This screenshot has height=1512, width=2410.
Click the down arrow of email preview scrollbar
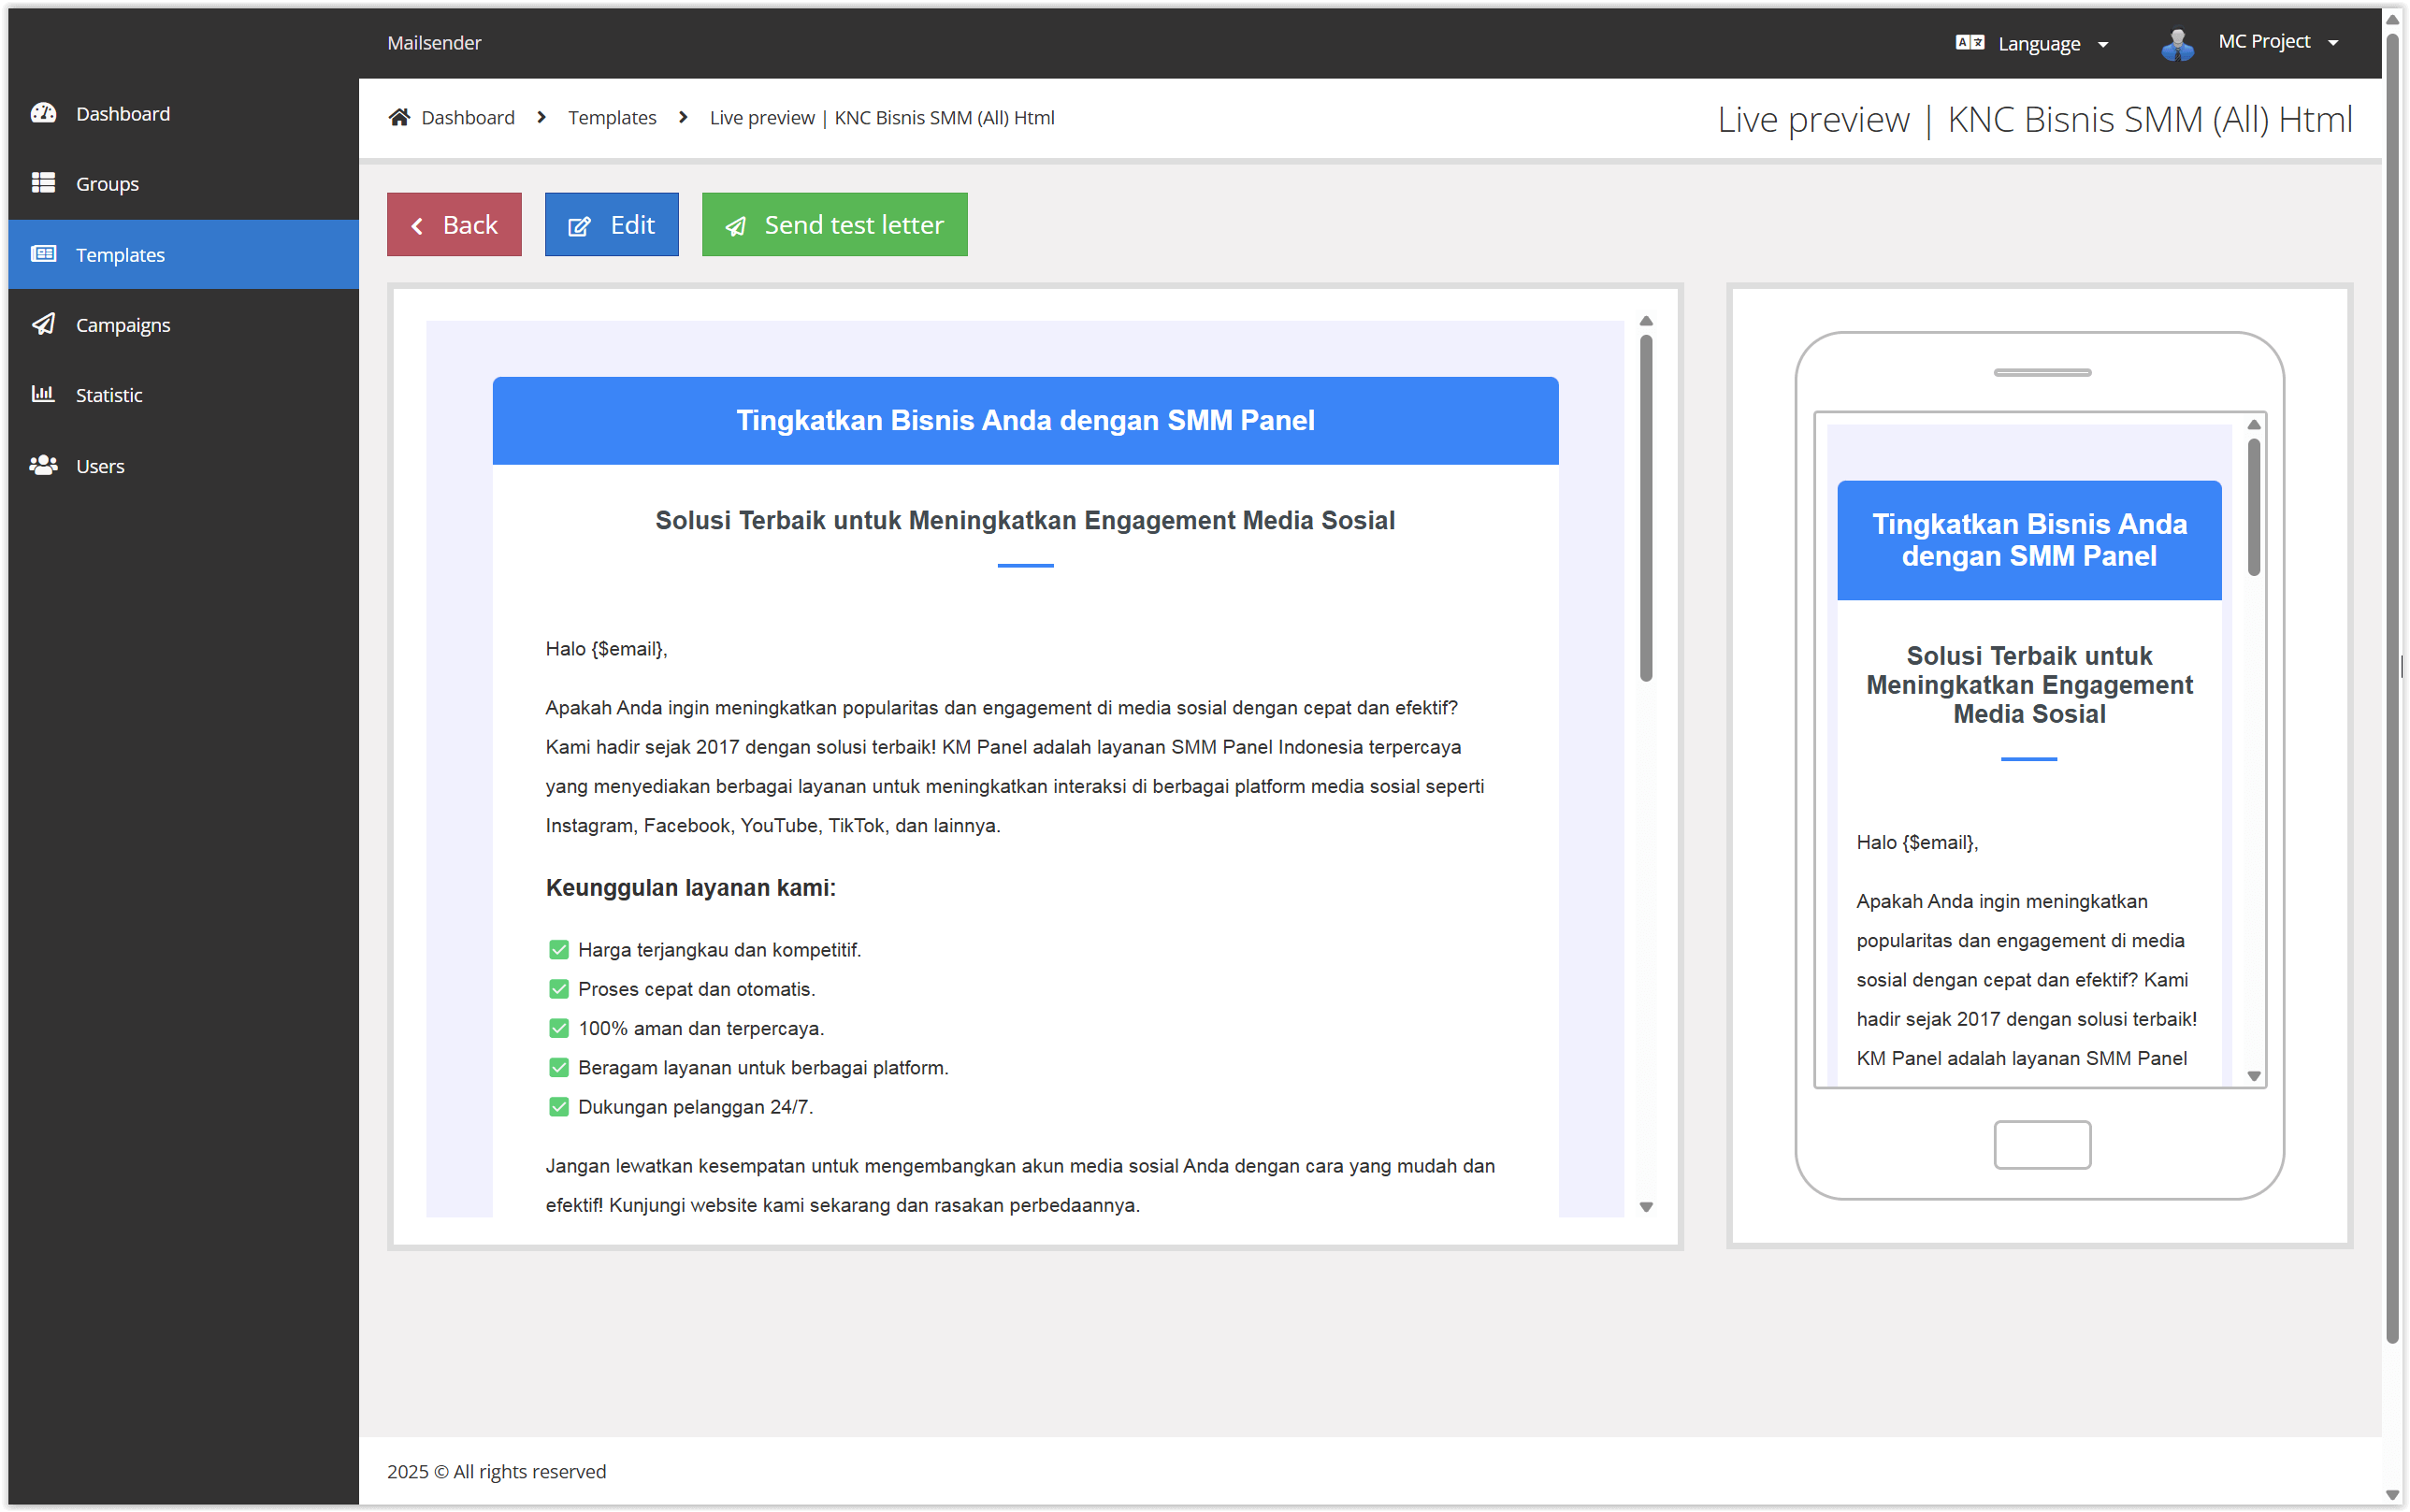tap(1646, 1207)
